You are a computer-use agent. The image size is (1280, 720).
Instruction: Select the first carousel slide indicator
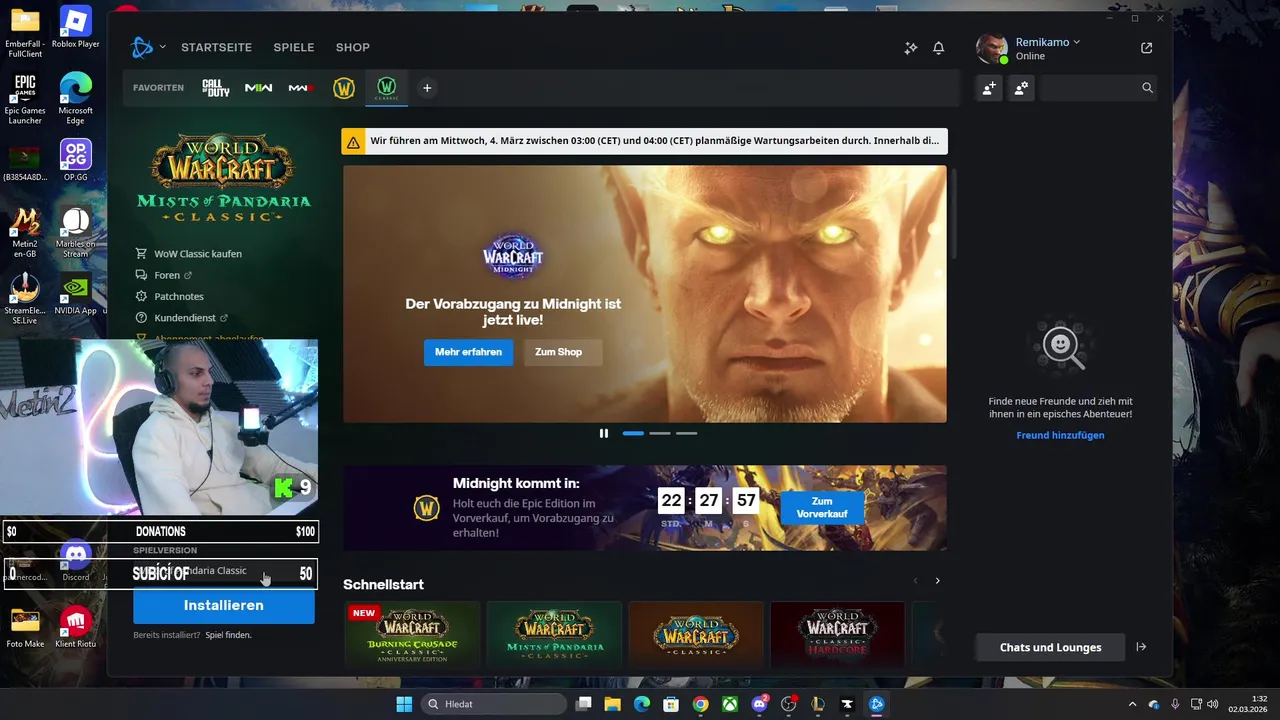(x=633, y=433)
